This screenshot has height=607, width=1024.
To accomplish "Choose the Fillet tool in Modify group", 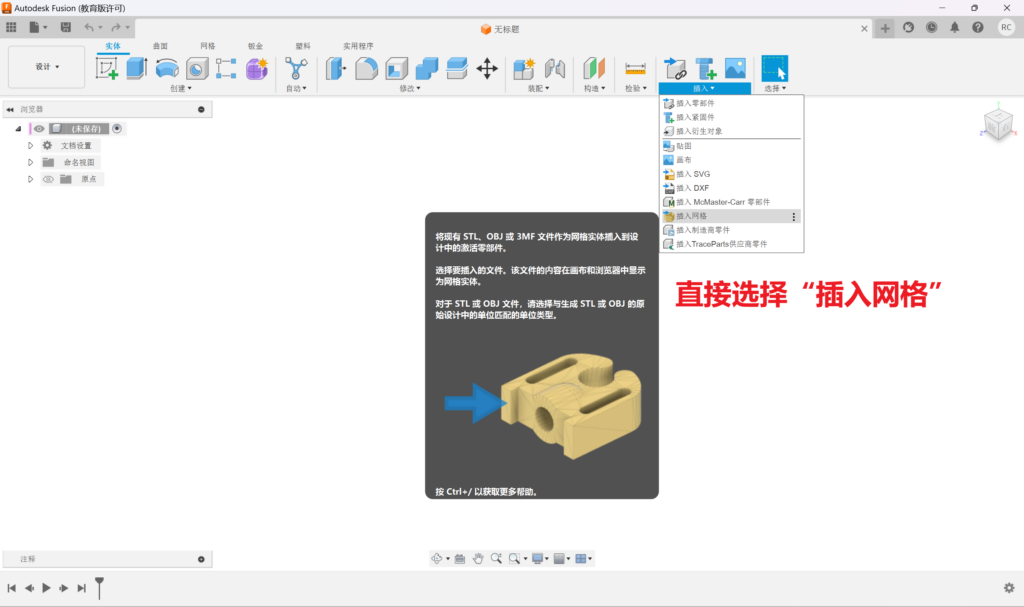I will [x=366, y=68].
